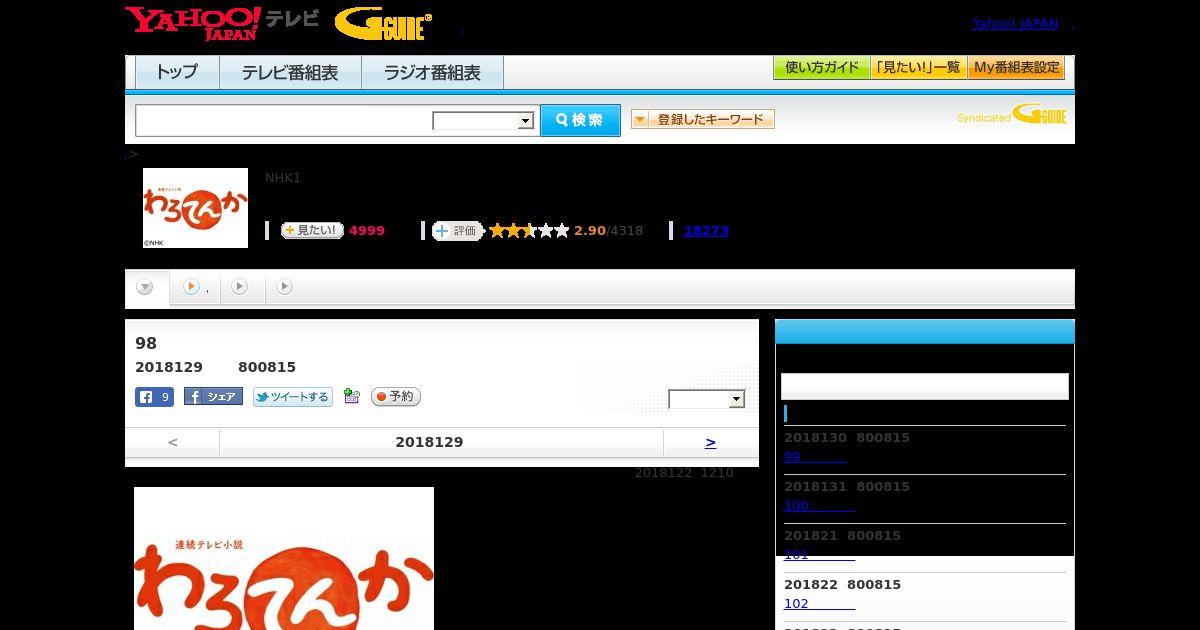The image size is (1200, 630).
Task: Open the ラジオ番組表 tab
Action: click(x=432, y=73)
